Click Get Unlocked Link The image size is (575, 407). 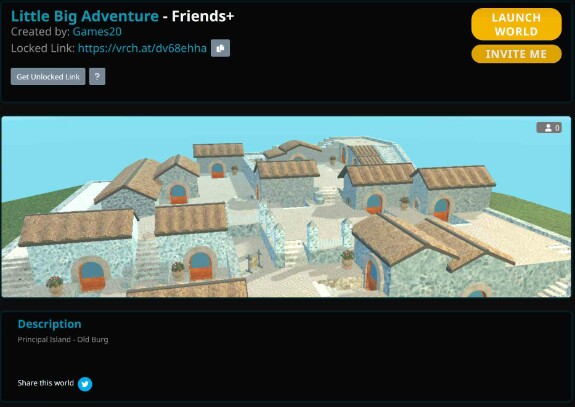click(x=48, y=77)
